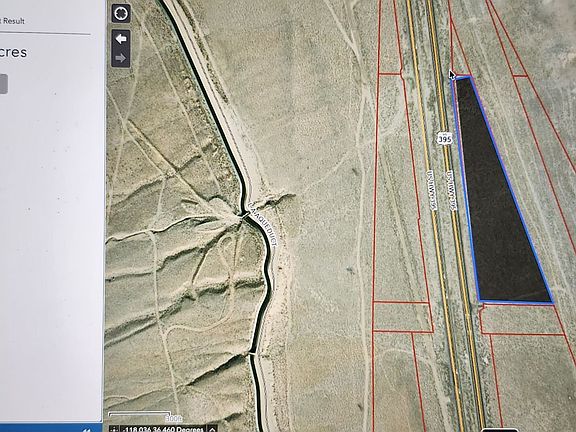Click the Result heading text

tap(14, 21)
